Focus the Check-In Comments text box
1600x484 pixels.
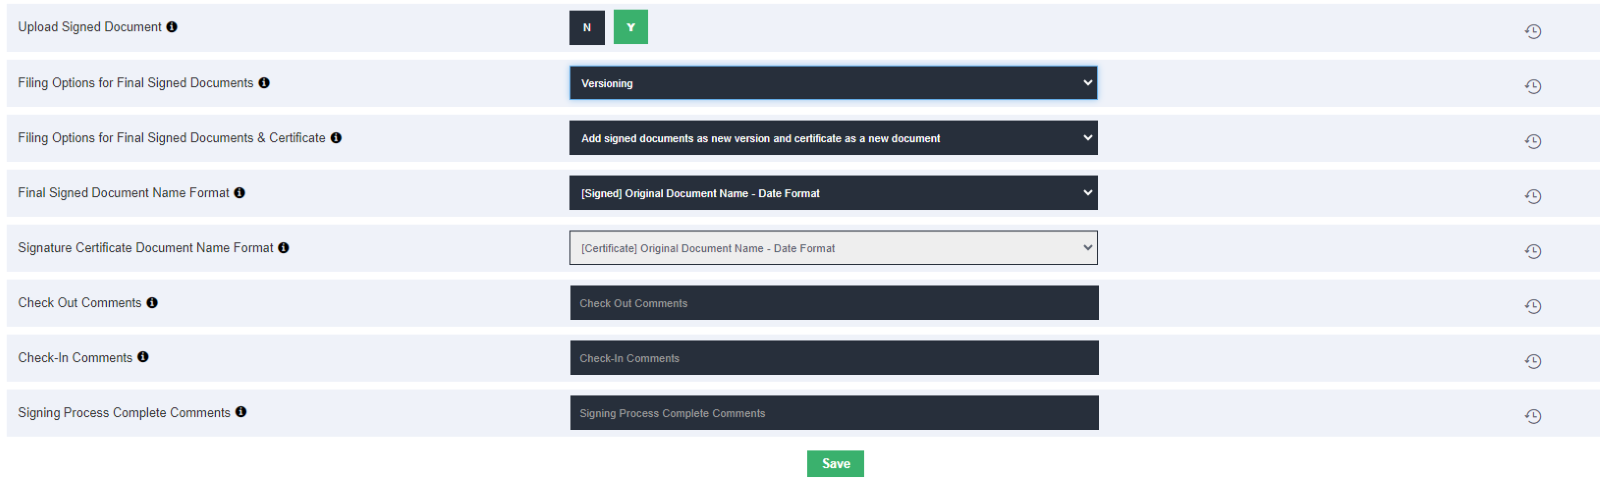coord(834,358)
